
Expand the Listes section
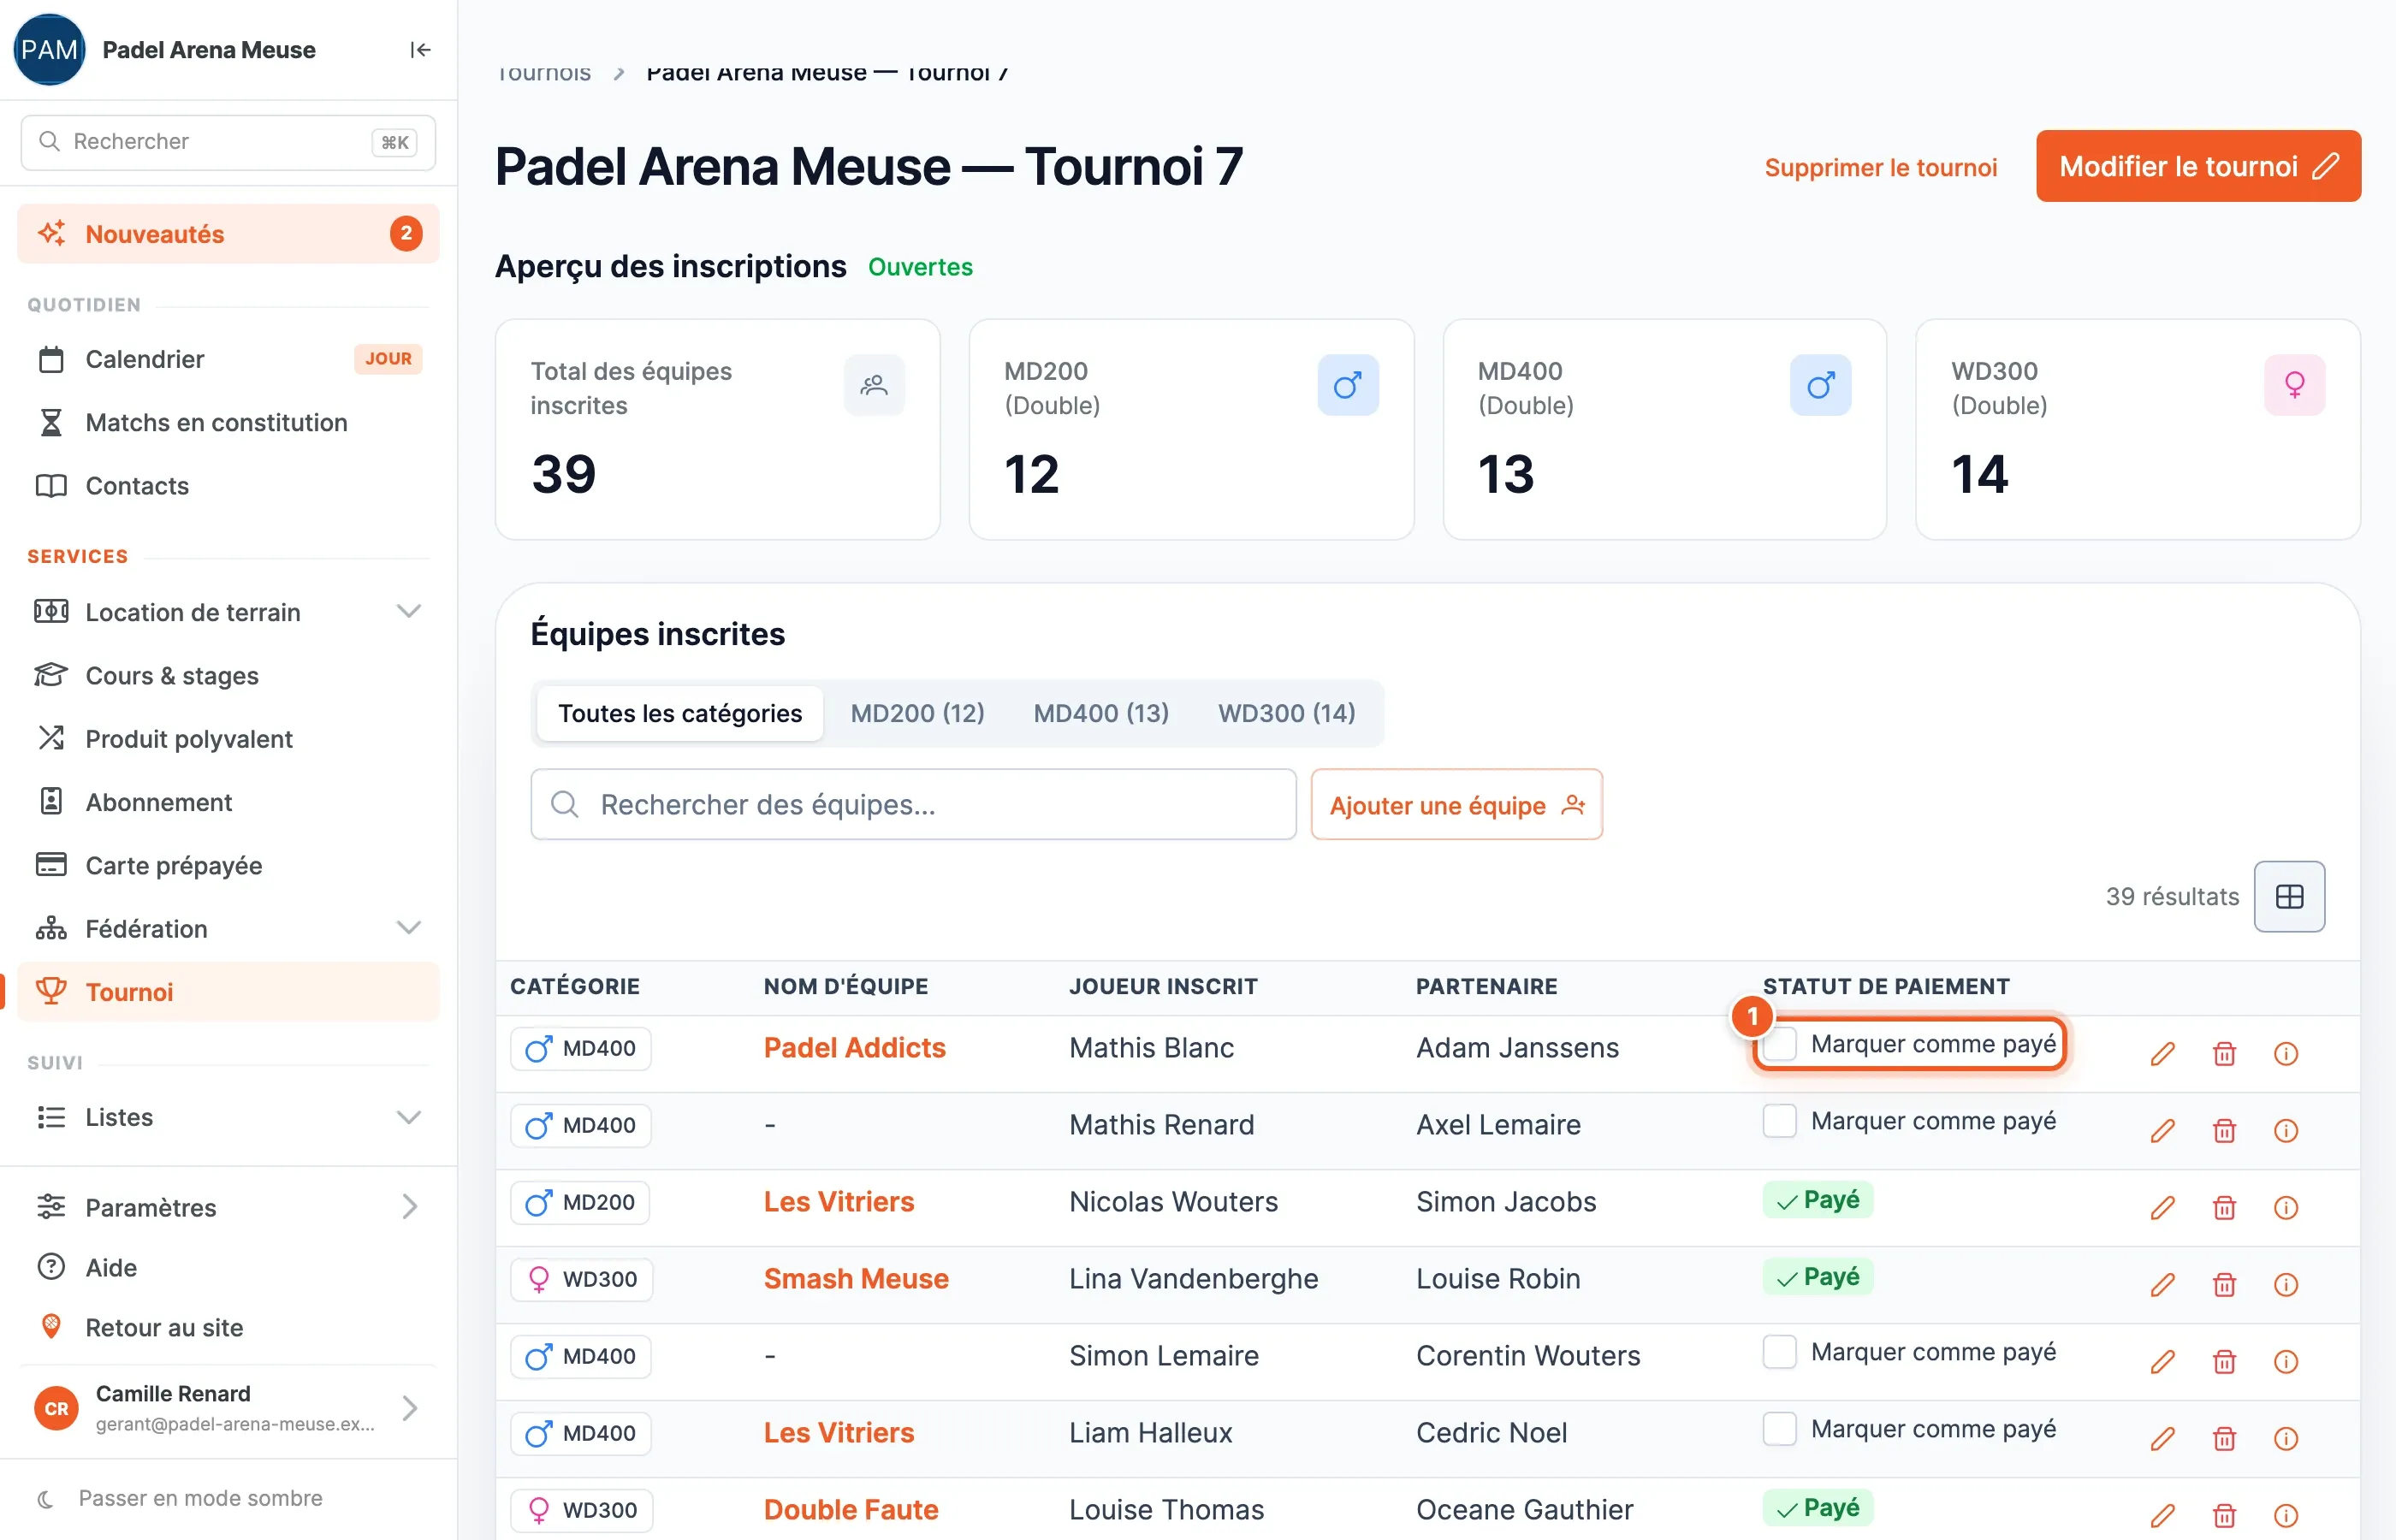pyautogui.click(x=228, y=1117)
